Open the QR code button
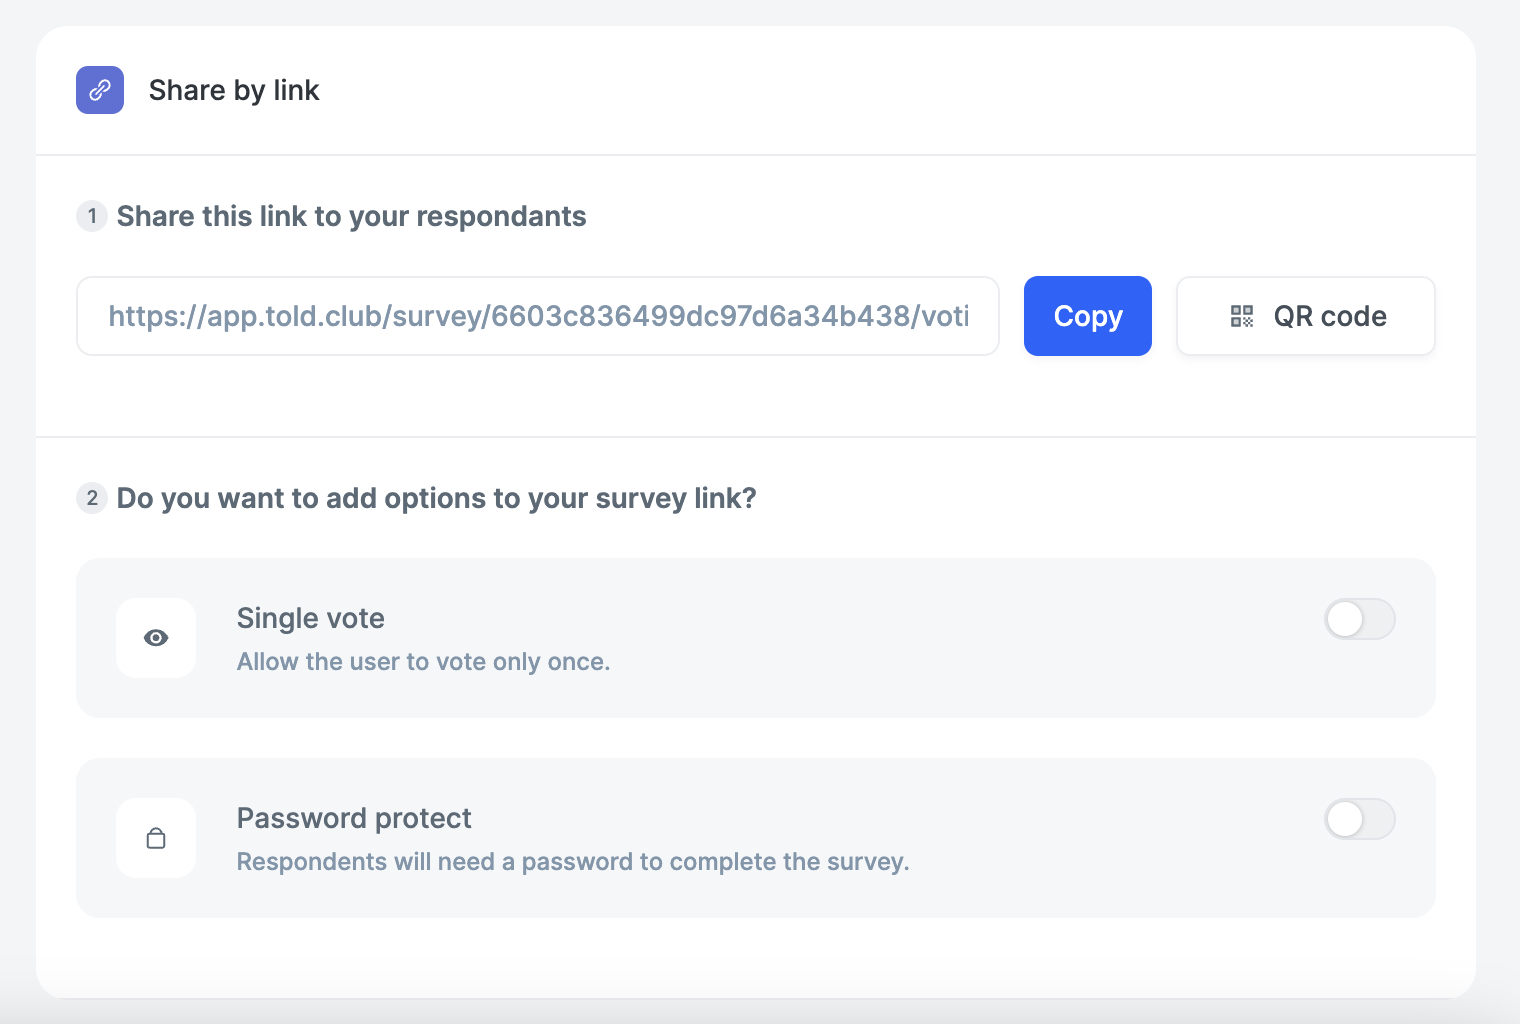 point(1306,316)
